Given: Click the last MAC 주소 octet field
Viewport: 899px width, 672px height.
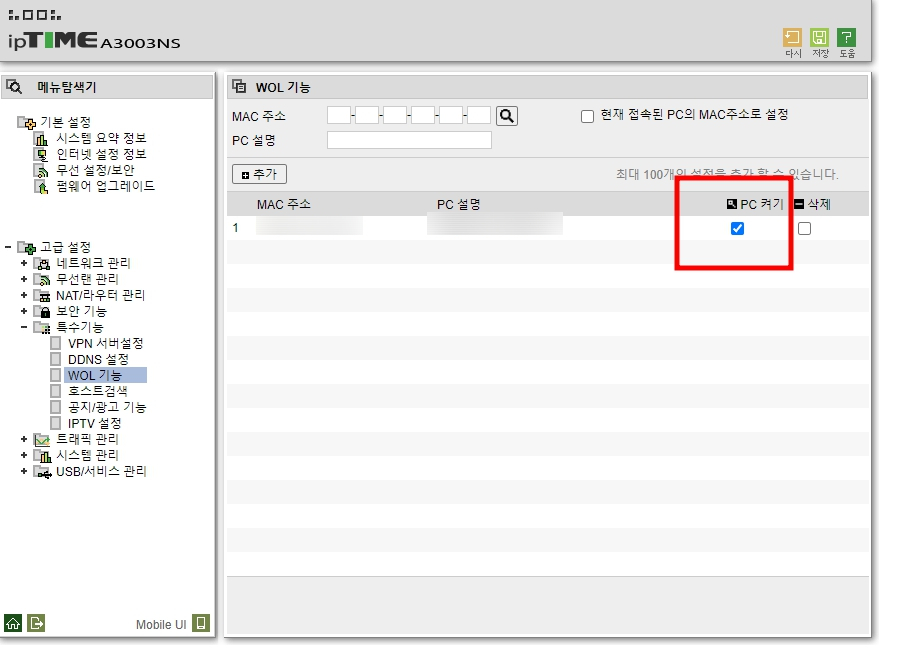Looking at the screenshot, I should tap(479, 115).
